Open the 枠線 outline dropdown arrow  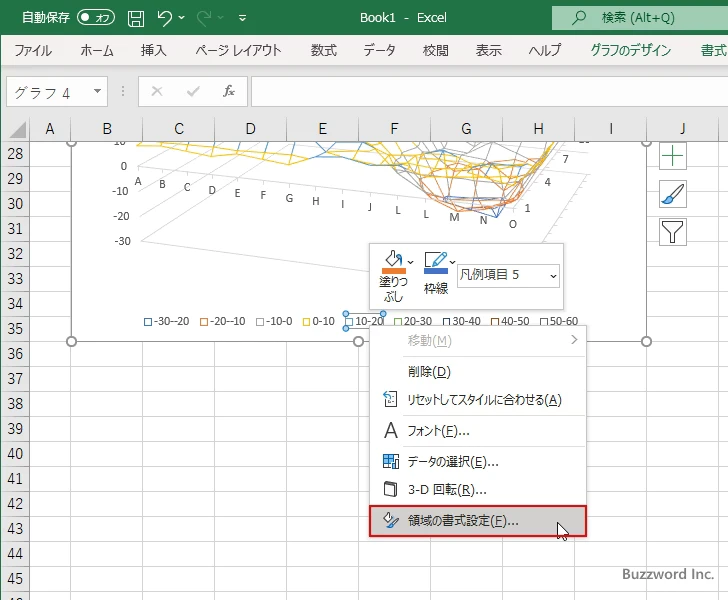(453, 262)
